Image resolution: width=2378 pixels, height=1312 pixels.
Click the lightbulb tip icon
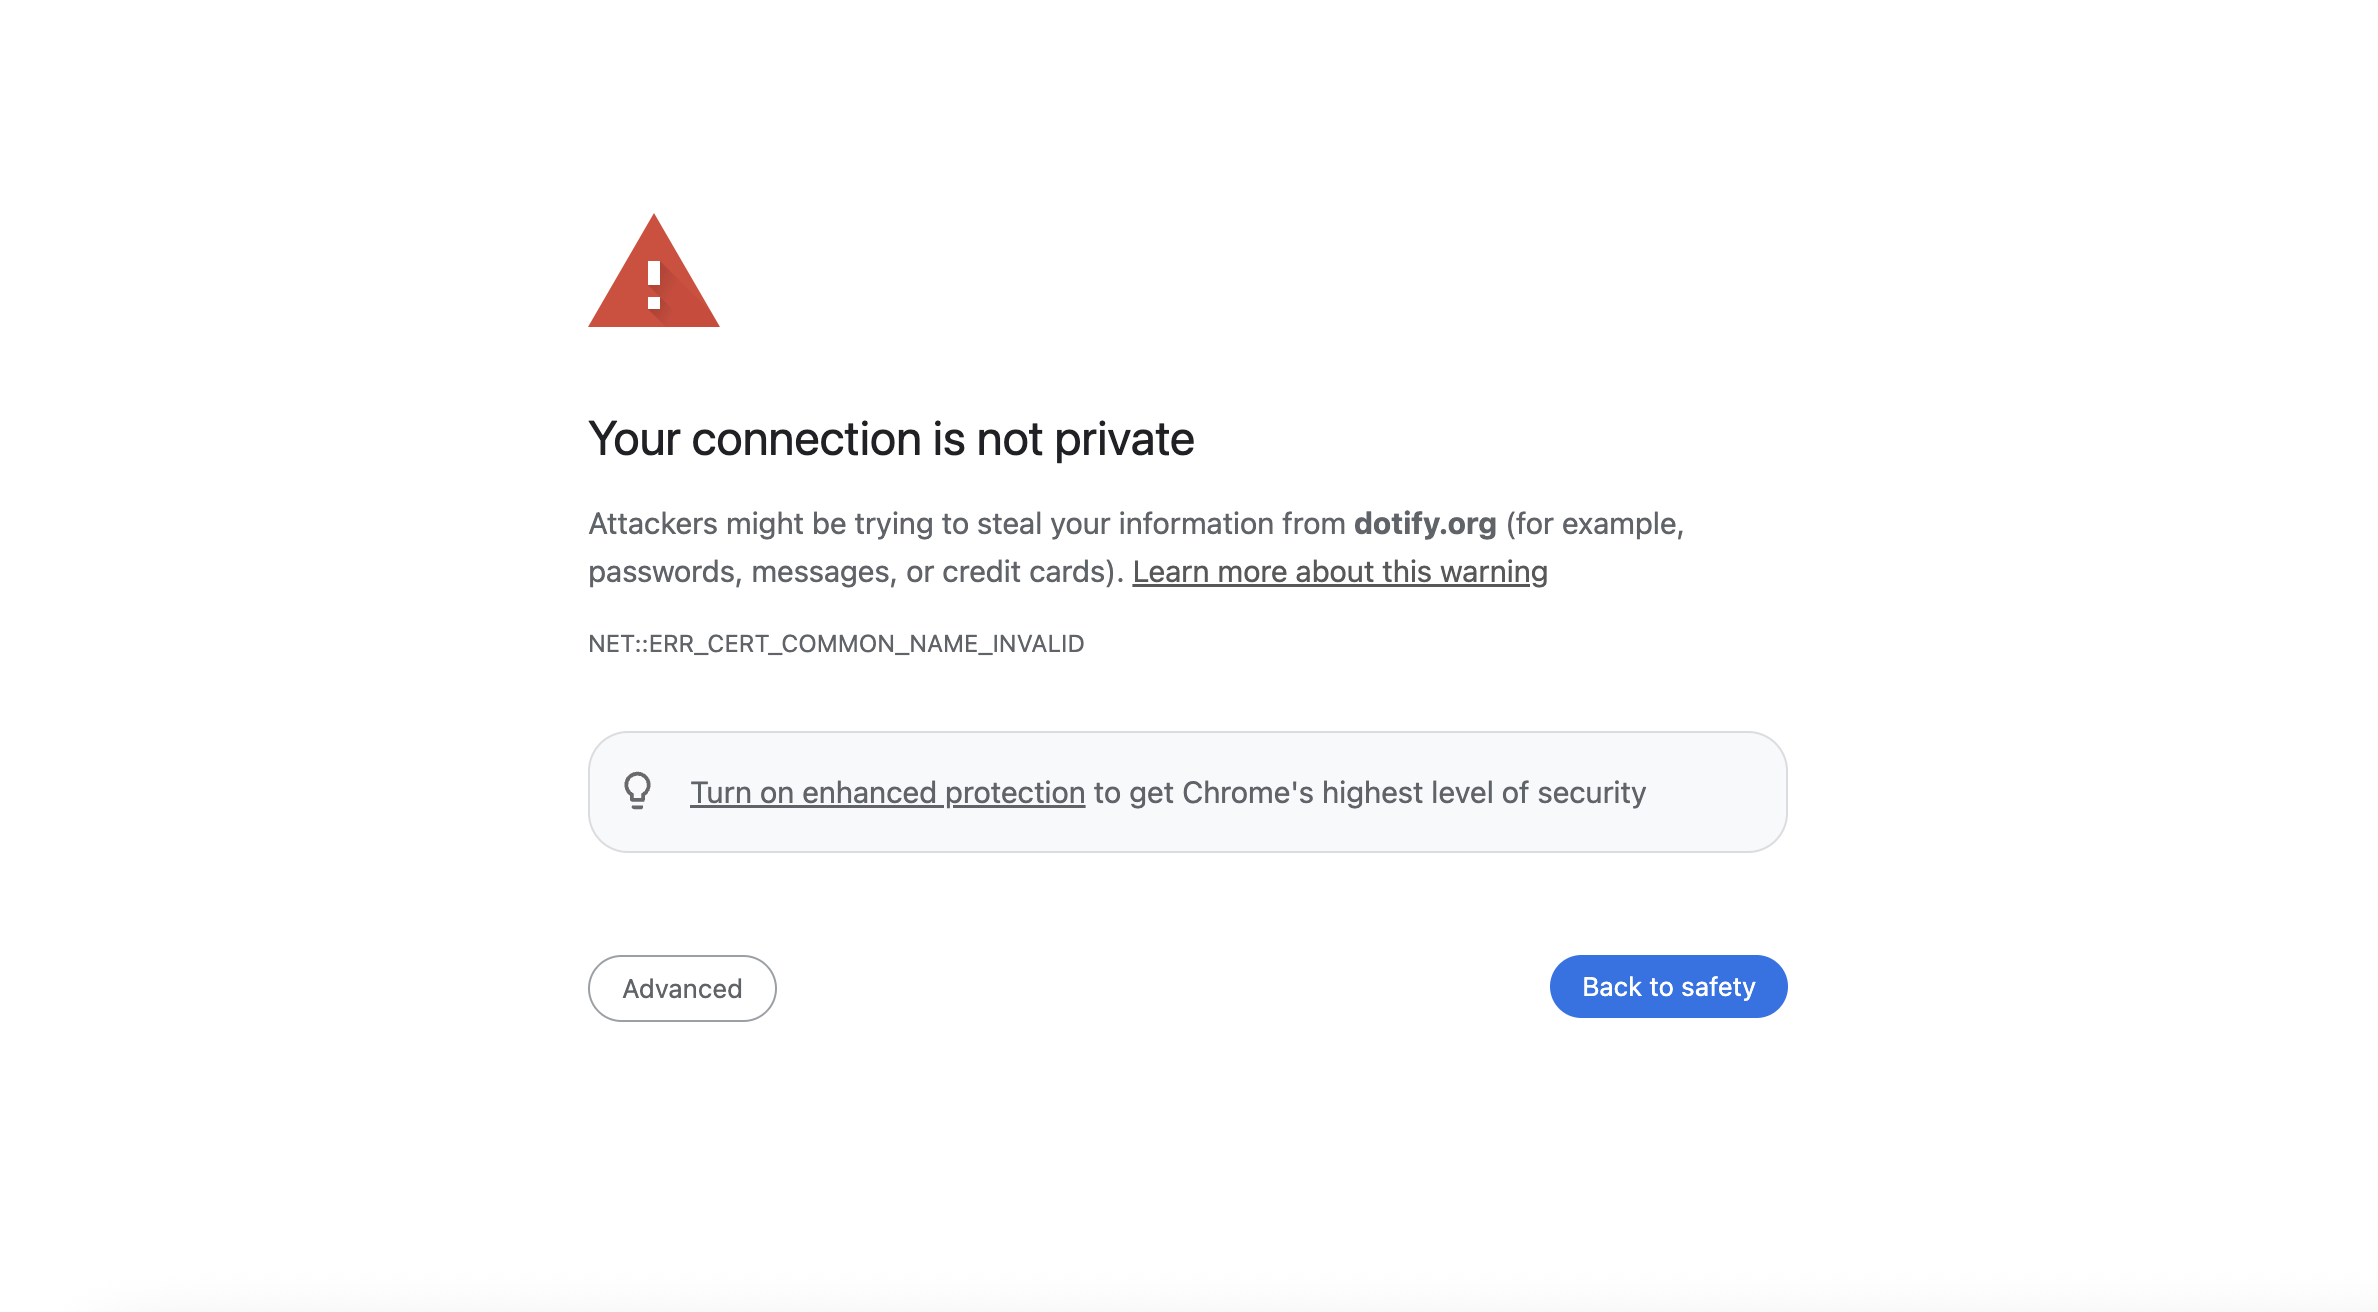click(637, 790)
